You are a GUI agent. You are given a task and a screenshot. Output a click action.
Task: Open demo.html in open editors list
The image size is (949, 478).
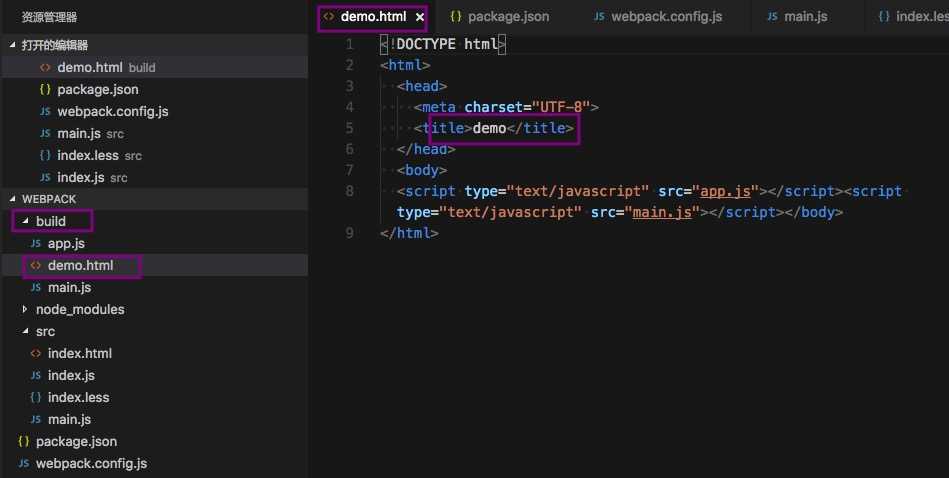point(154,67)
